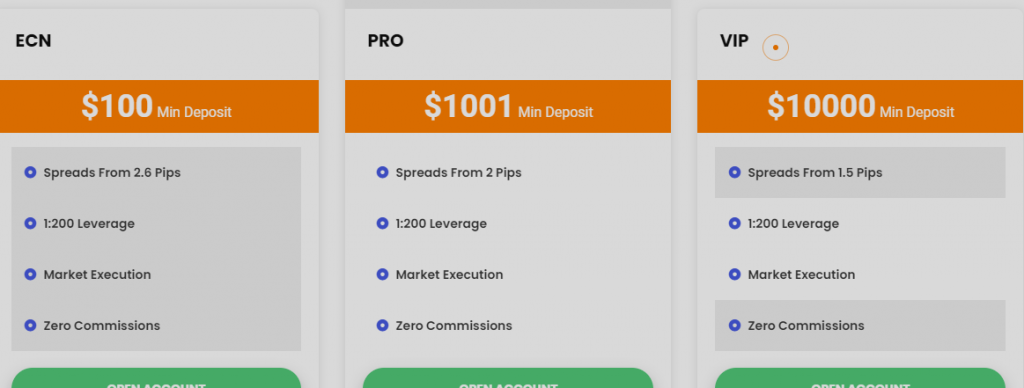Click the $1001 Min Deposit banner
The width and height of the screenshot is (1024, 388).
tap(508, 106)
